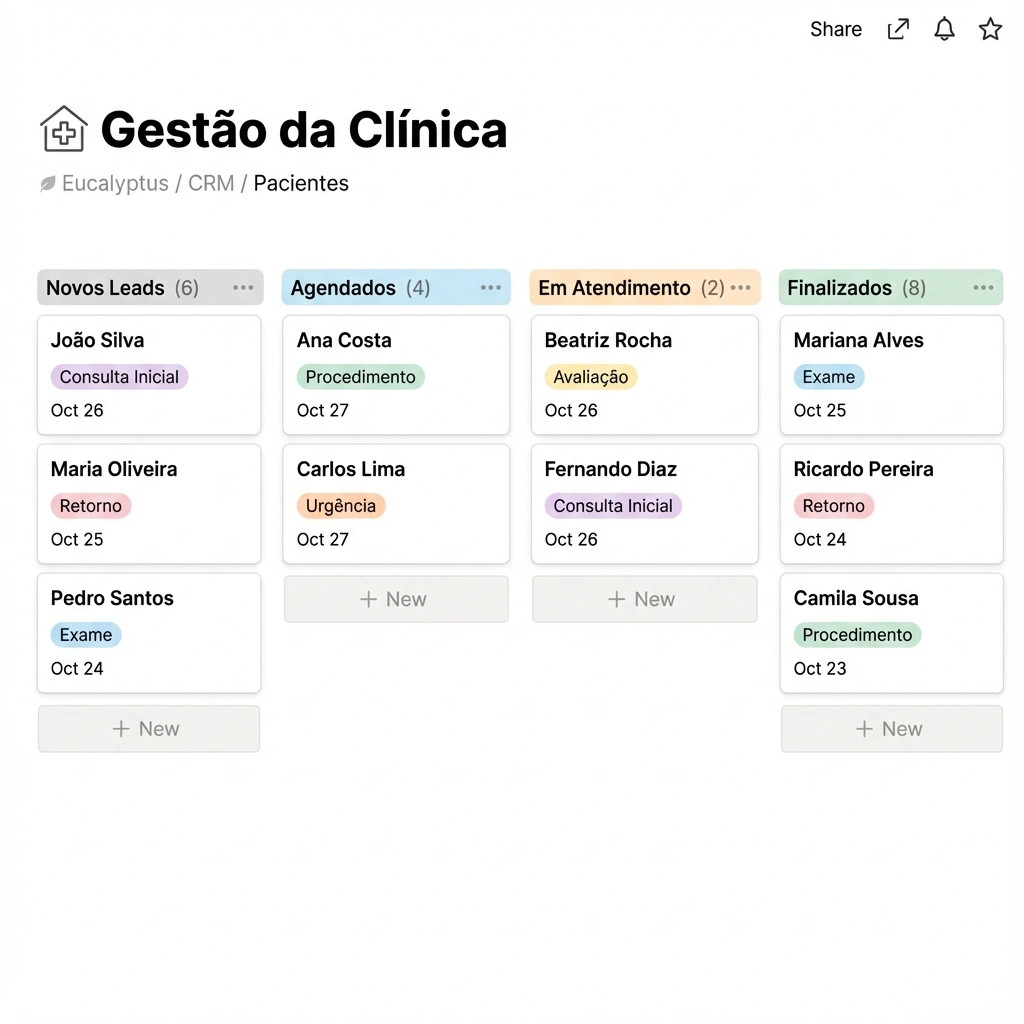The width and height of the screenshot is (1024, 1024).
Task: Favorite this page with star icon
Action: pyautogui.click(x=990, y=29)
